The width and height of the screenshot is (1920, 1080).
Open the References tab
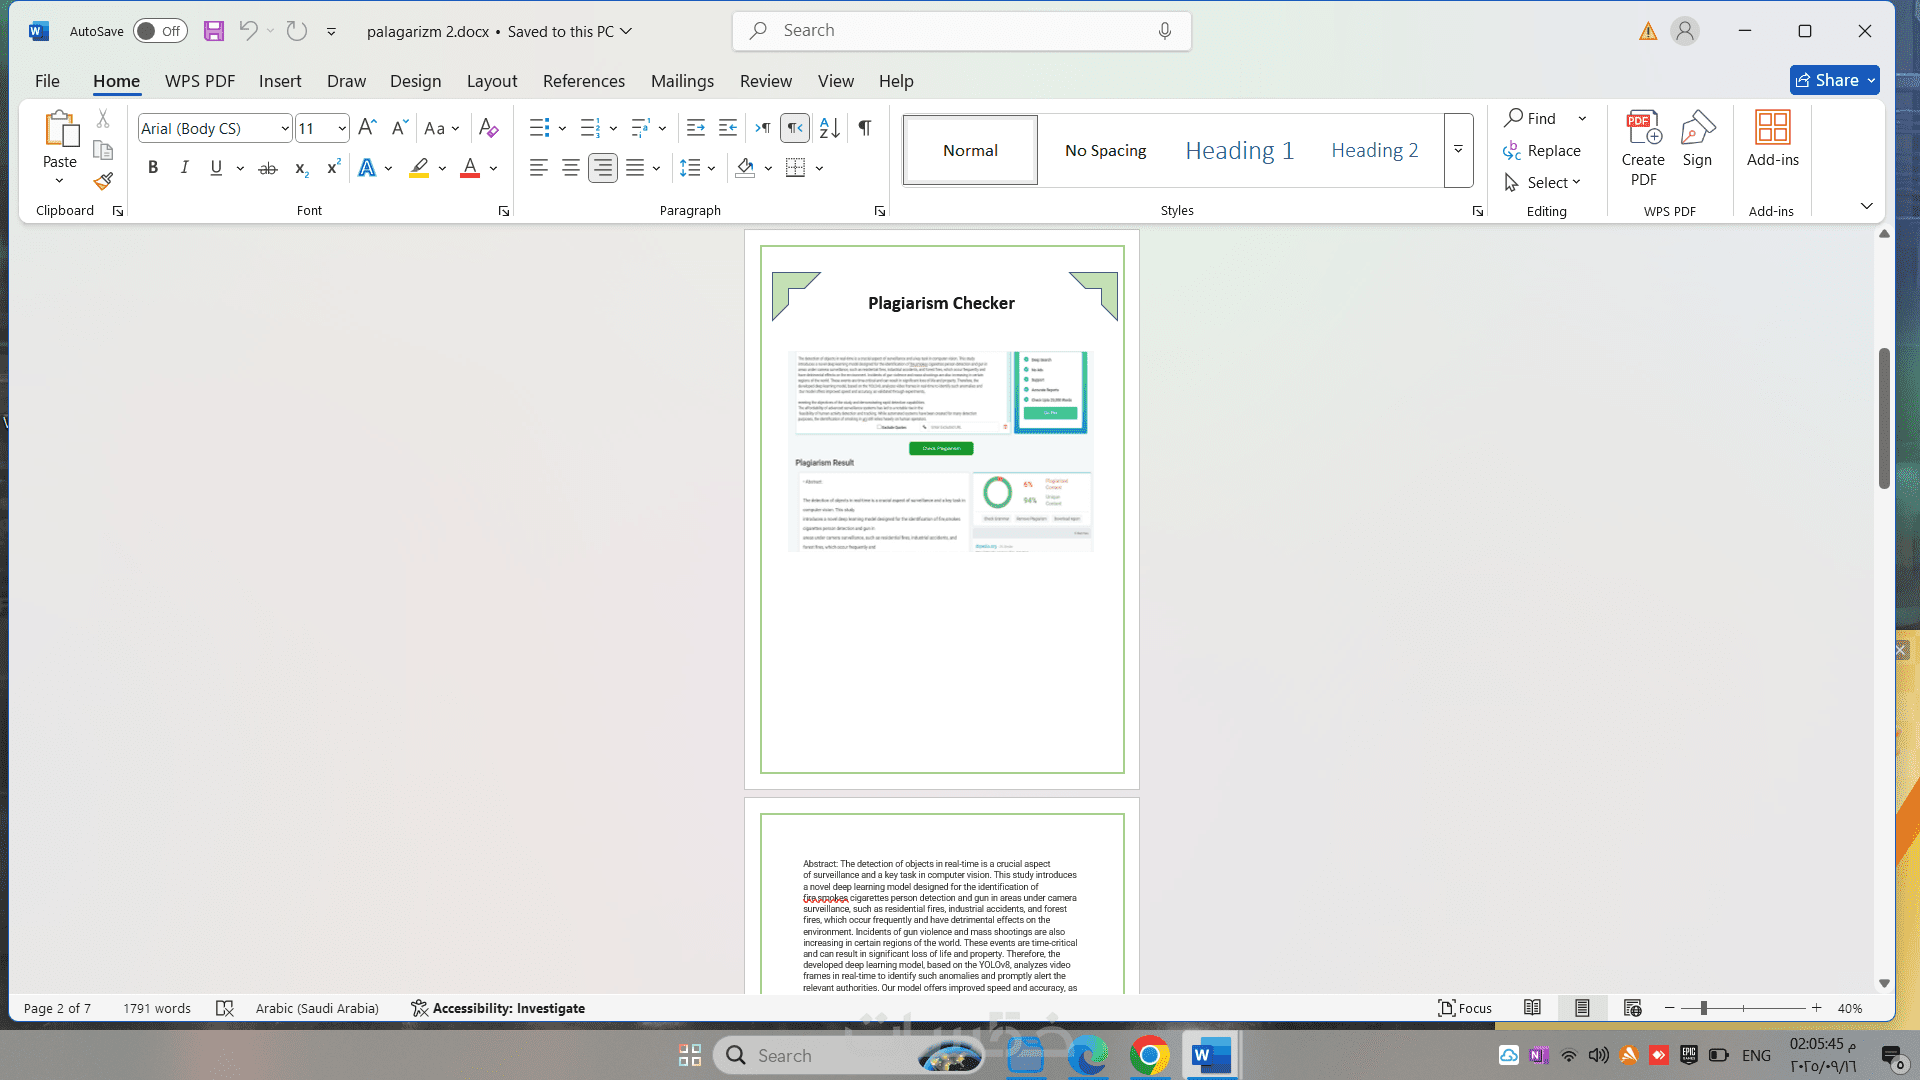[583, 81]
